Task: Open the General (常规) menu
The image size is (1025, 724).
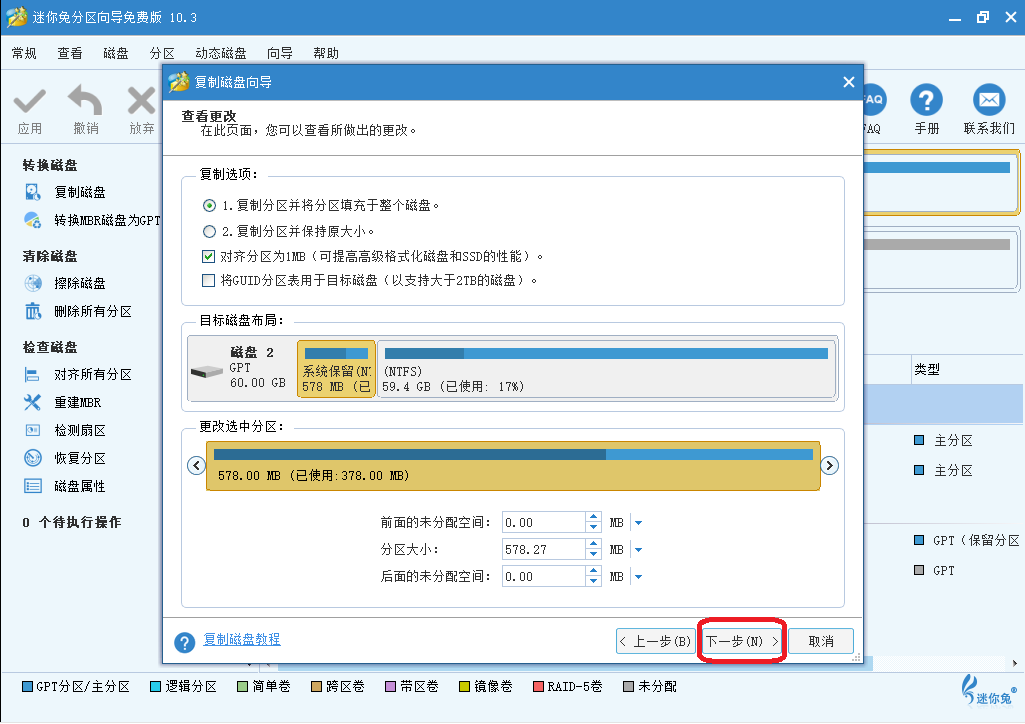Action: [x=24, y=53]
